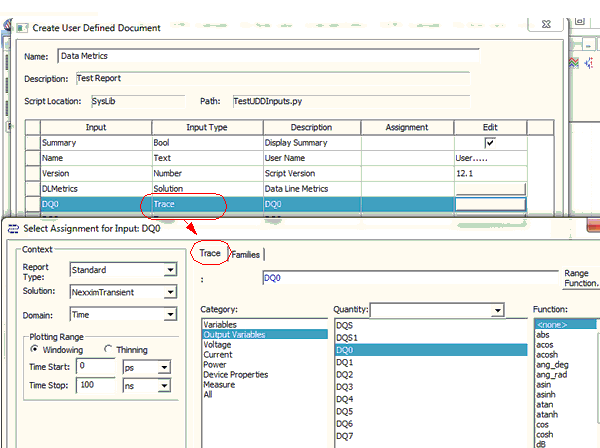Open the Domain dropdown
The image size is (600, 448).
coord(170,314)
